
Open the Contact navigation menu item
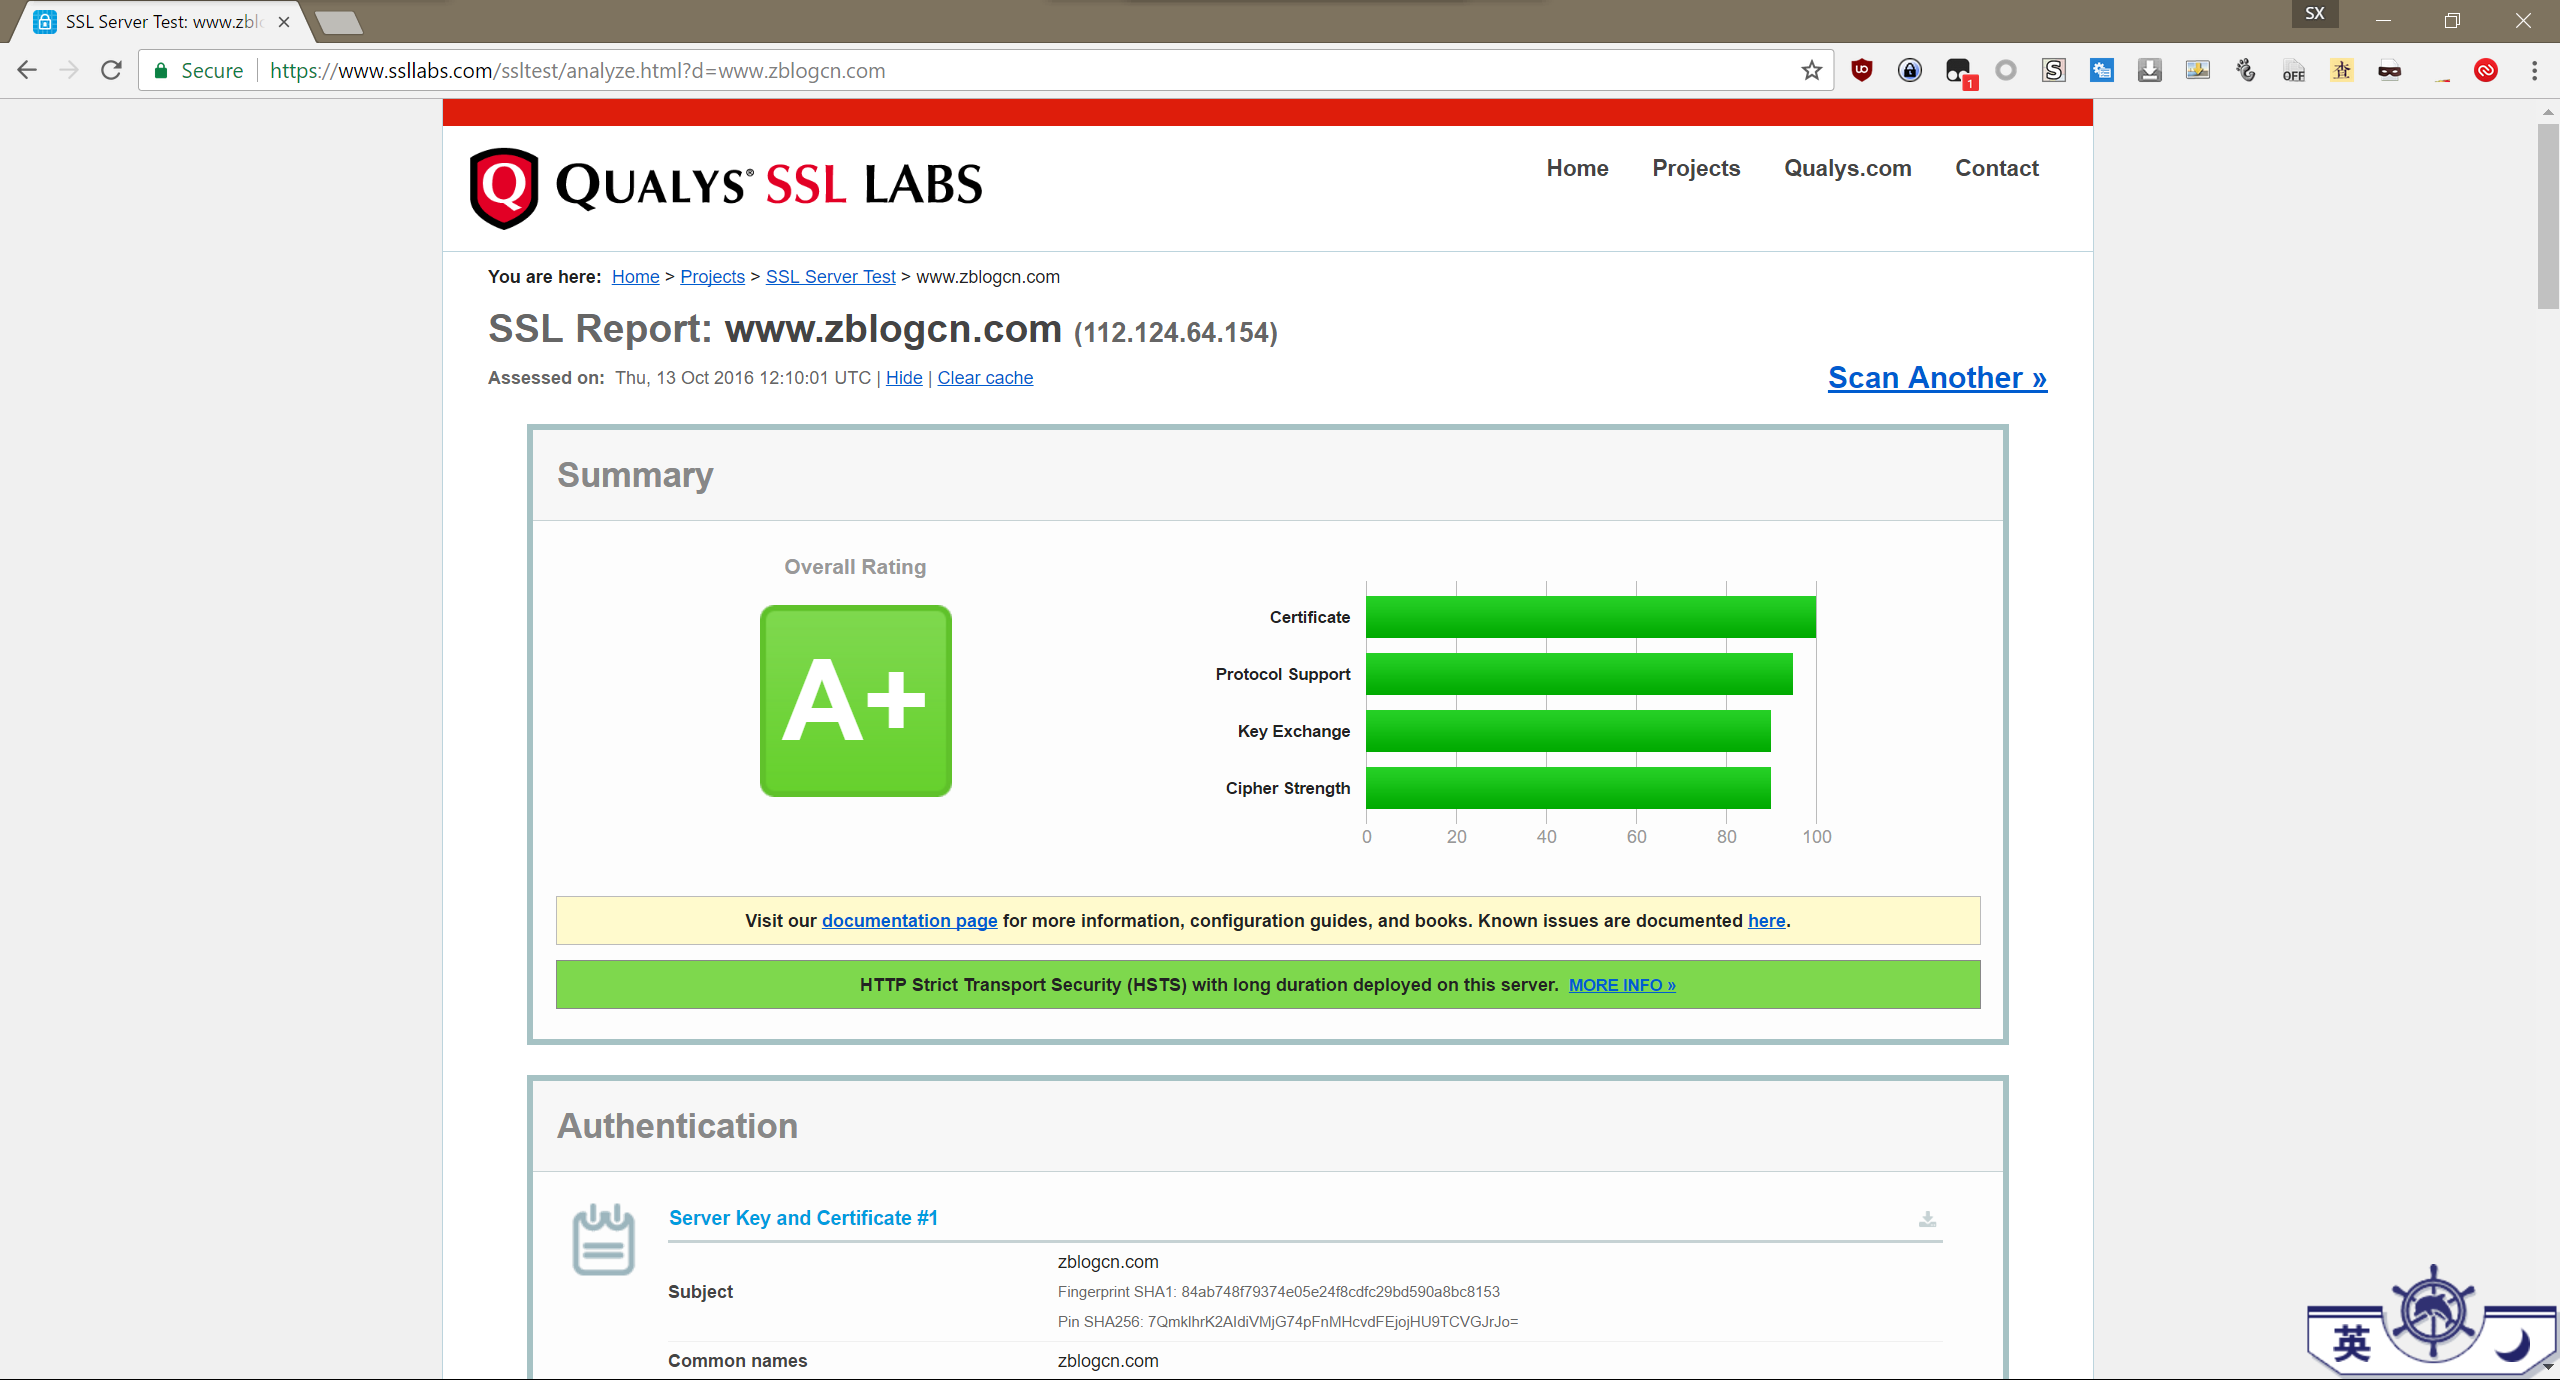pos(1997,168)
